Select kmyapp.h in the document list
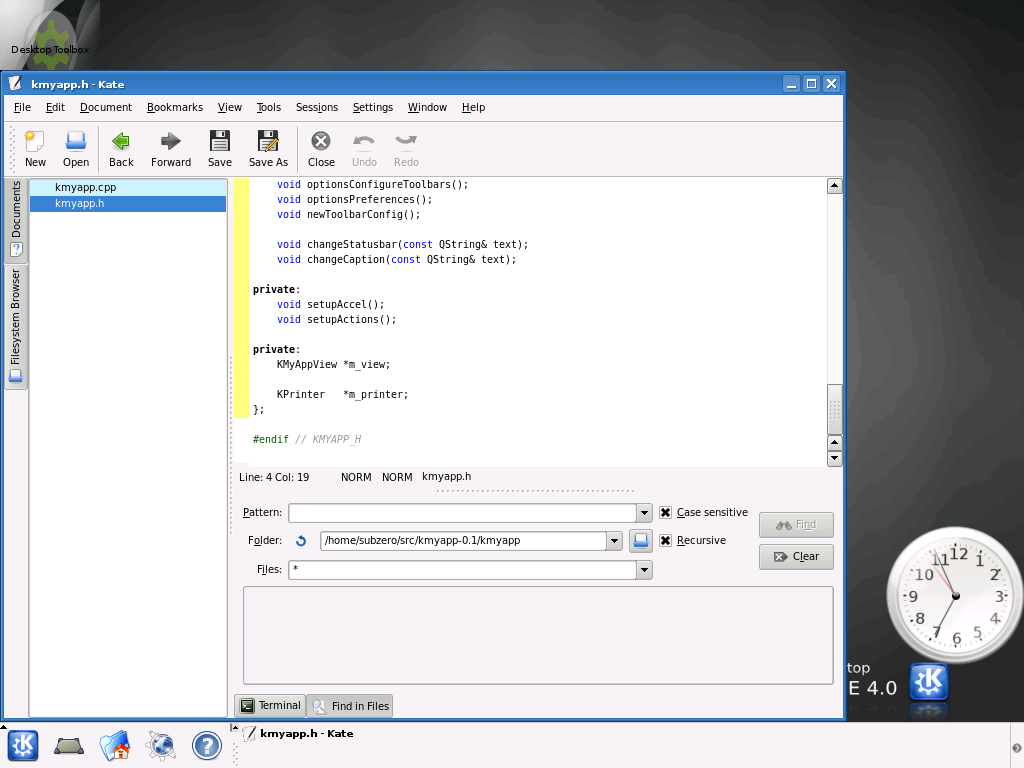The height and width of the screenshot is (768, 1024). click(x=128, y=204)
